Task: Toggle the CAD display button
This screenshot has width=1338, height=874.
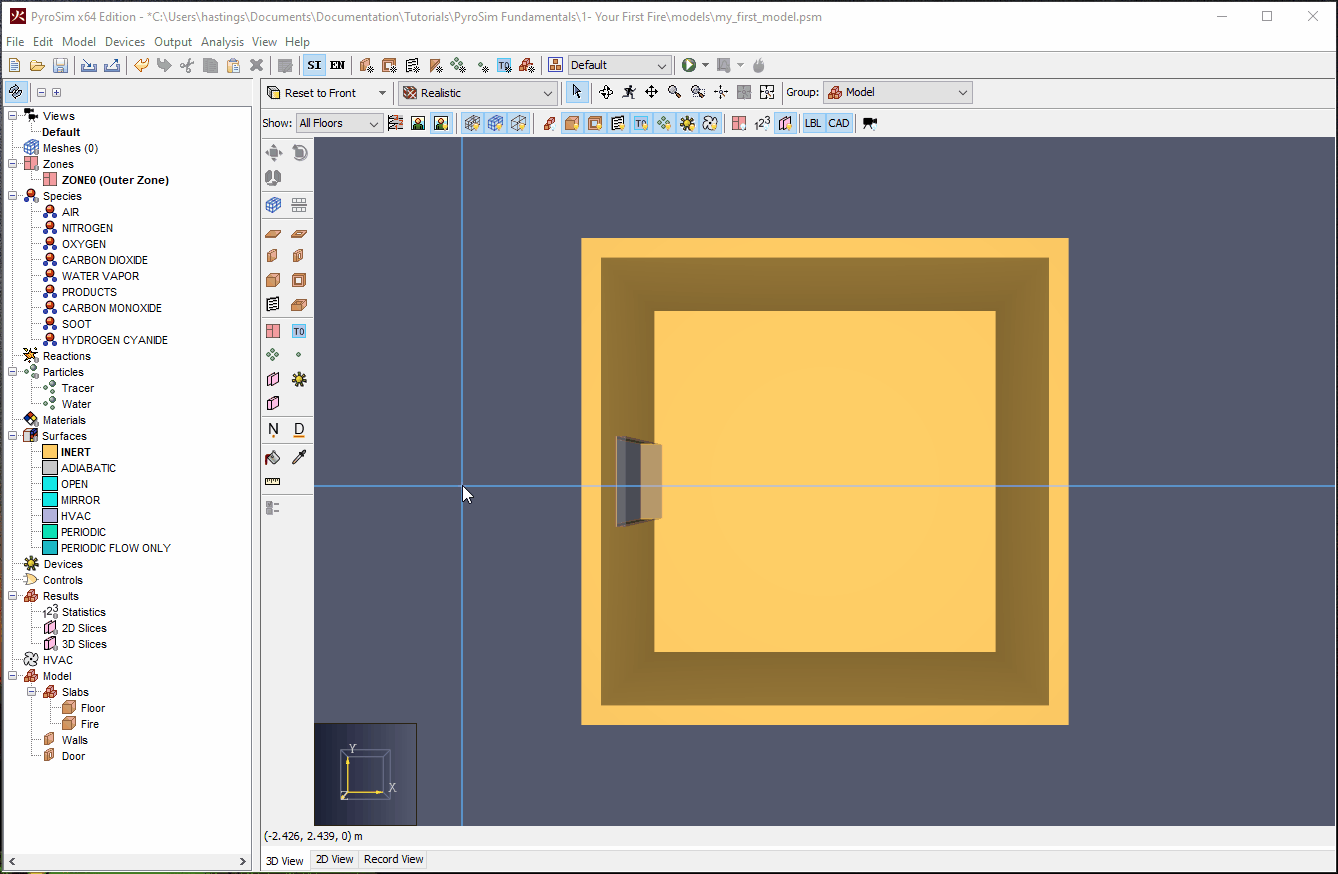Action: tap(838, 123)
